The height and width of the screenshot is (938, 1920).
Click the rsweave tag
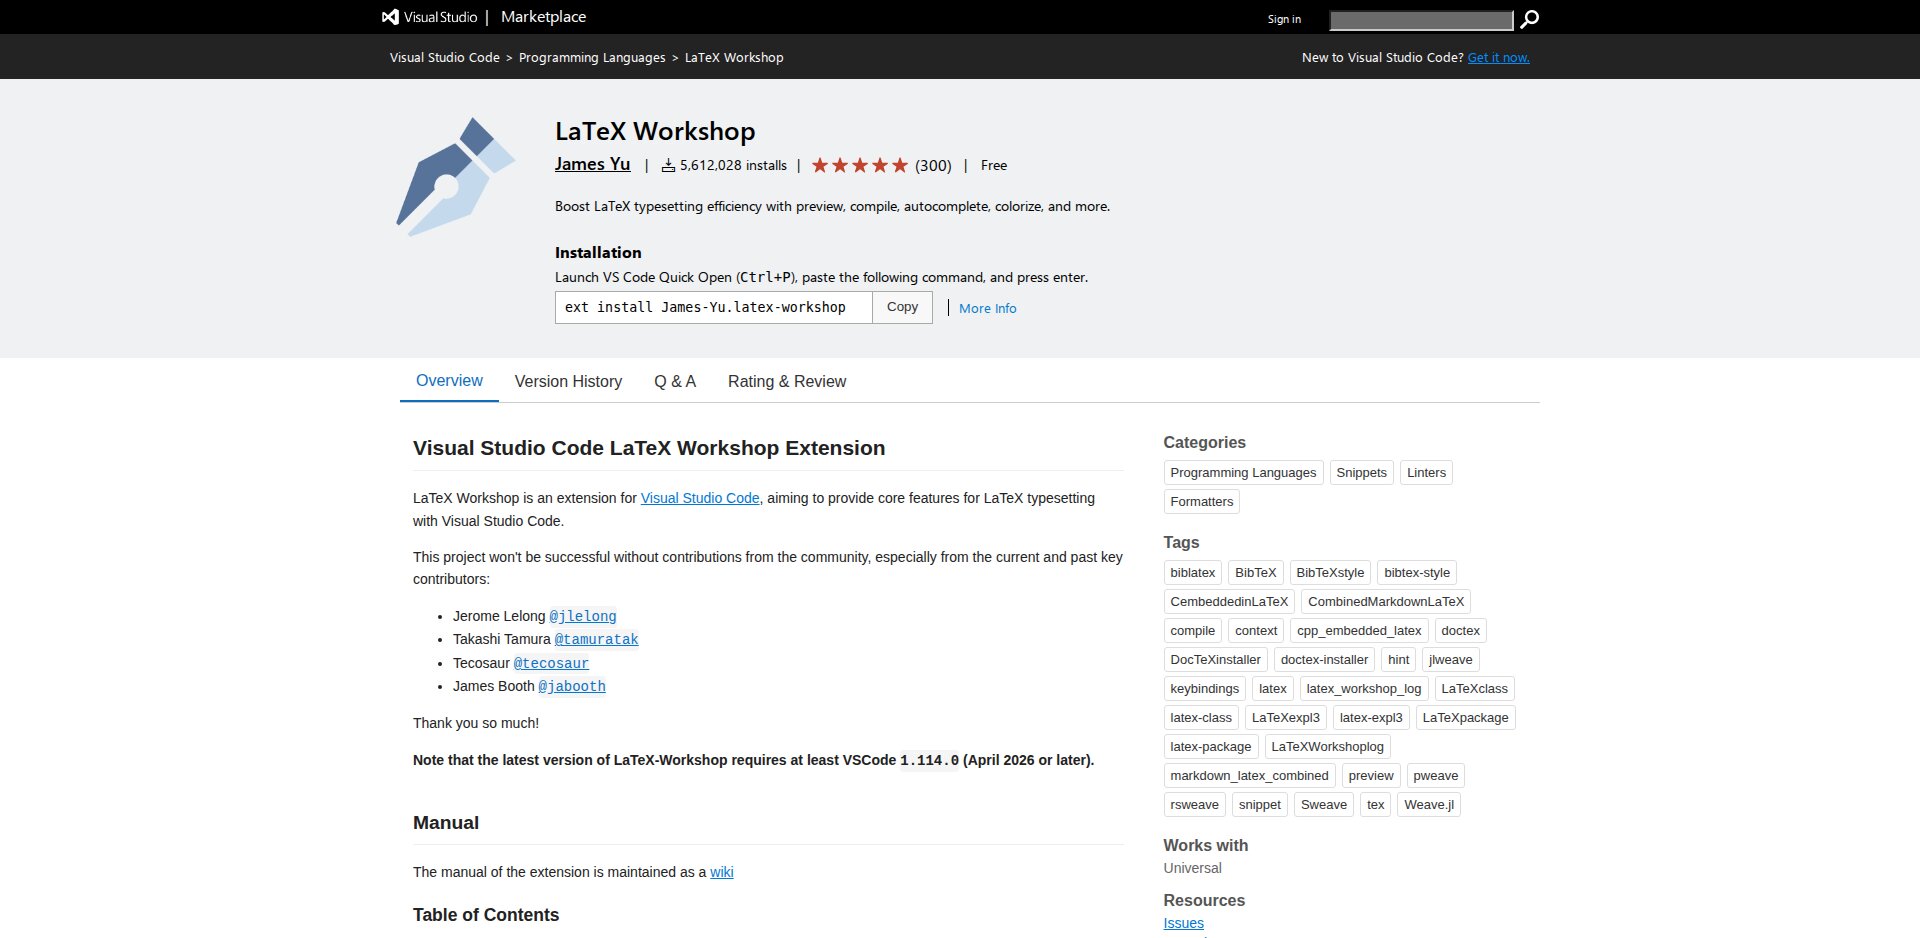coord(1195,805)
